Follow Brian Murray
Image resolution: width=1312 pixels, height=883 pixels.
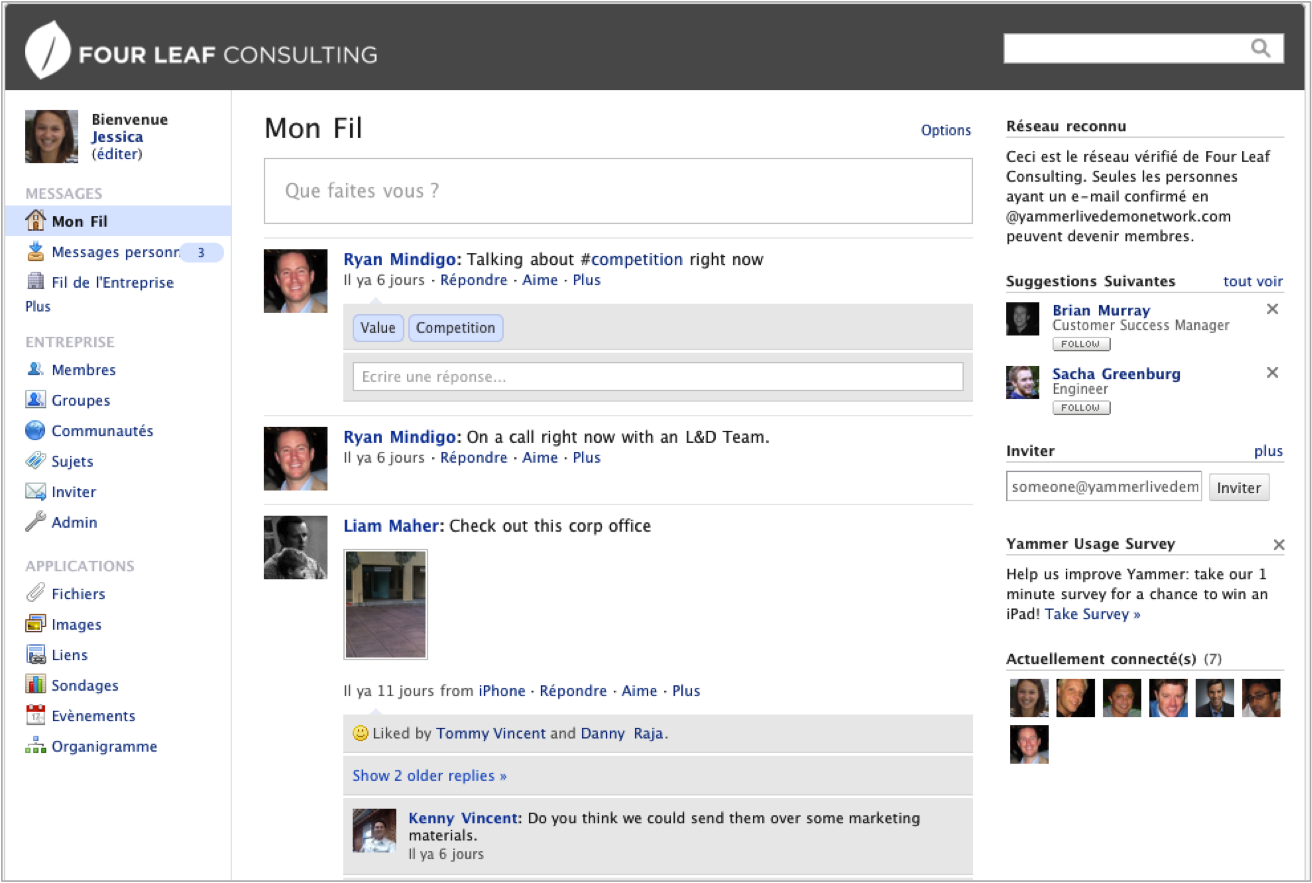1081,344
